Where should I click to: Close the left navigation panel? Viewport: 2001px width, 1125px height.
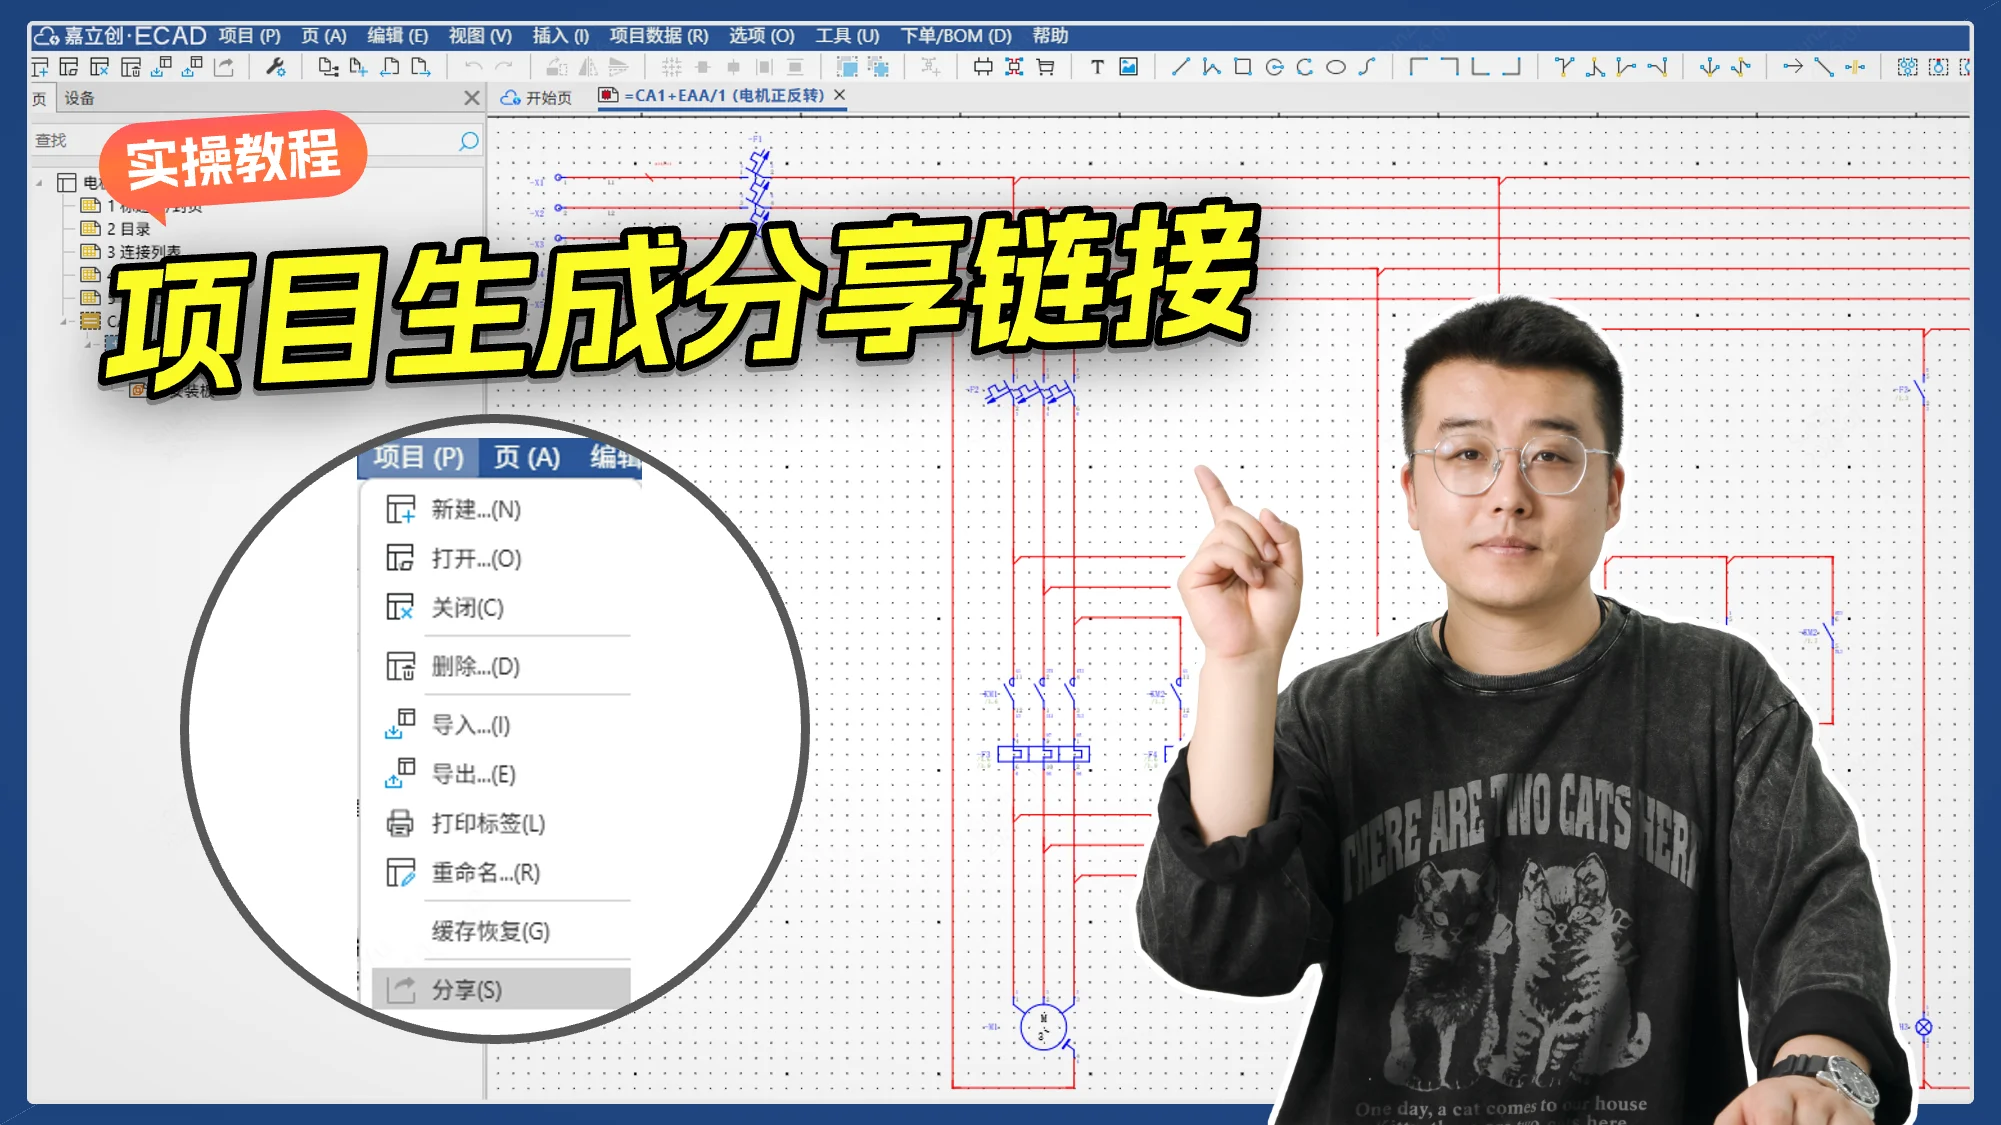[x=472, y=98]
